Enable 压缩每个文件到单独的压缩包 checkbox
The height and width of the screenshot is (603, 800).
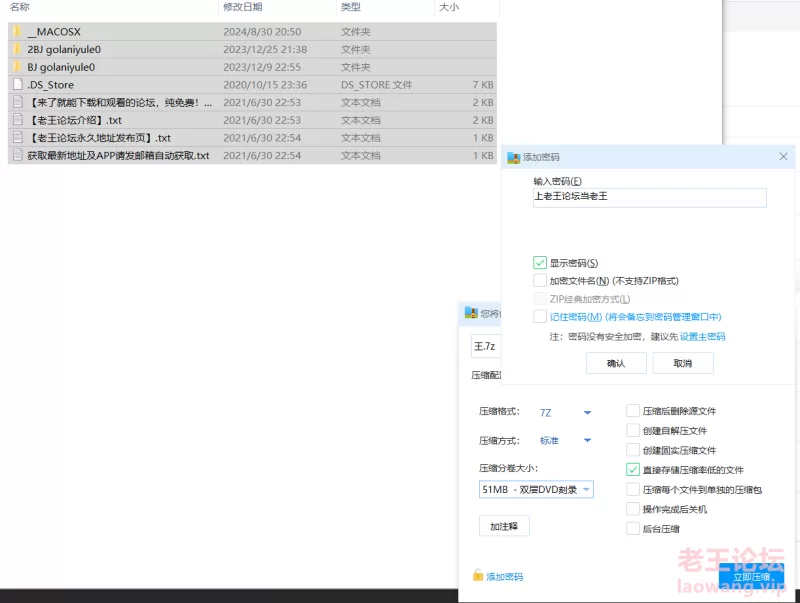[633, 489]
